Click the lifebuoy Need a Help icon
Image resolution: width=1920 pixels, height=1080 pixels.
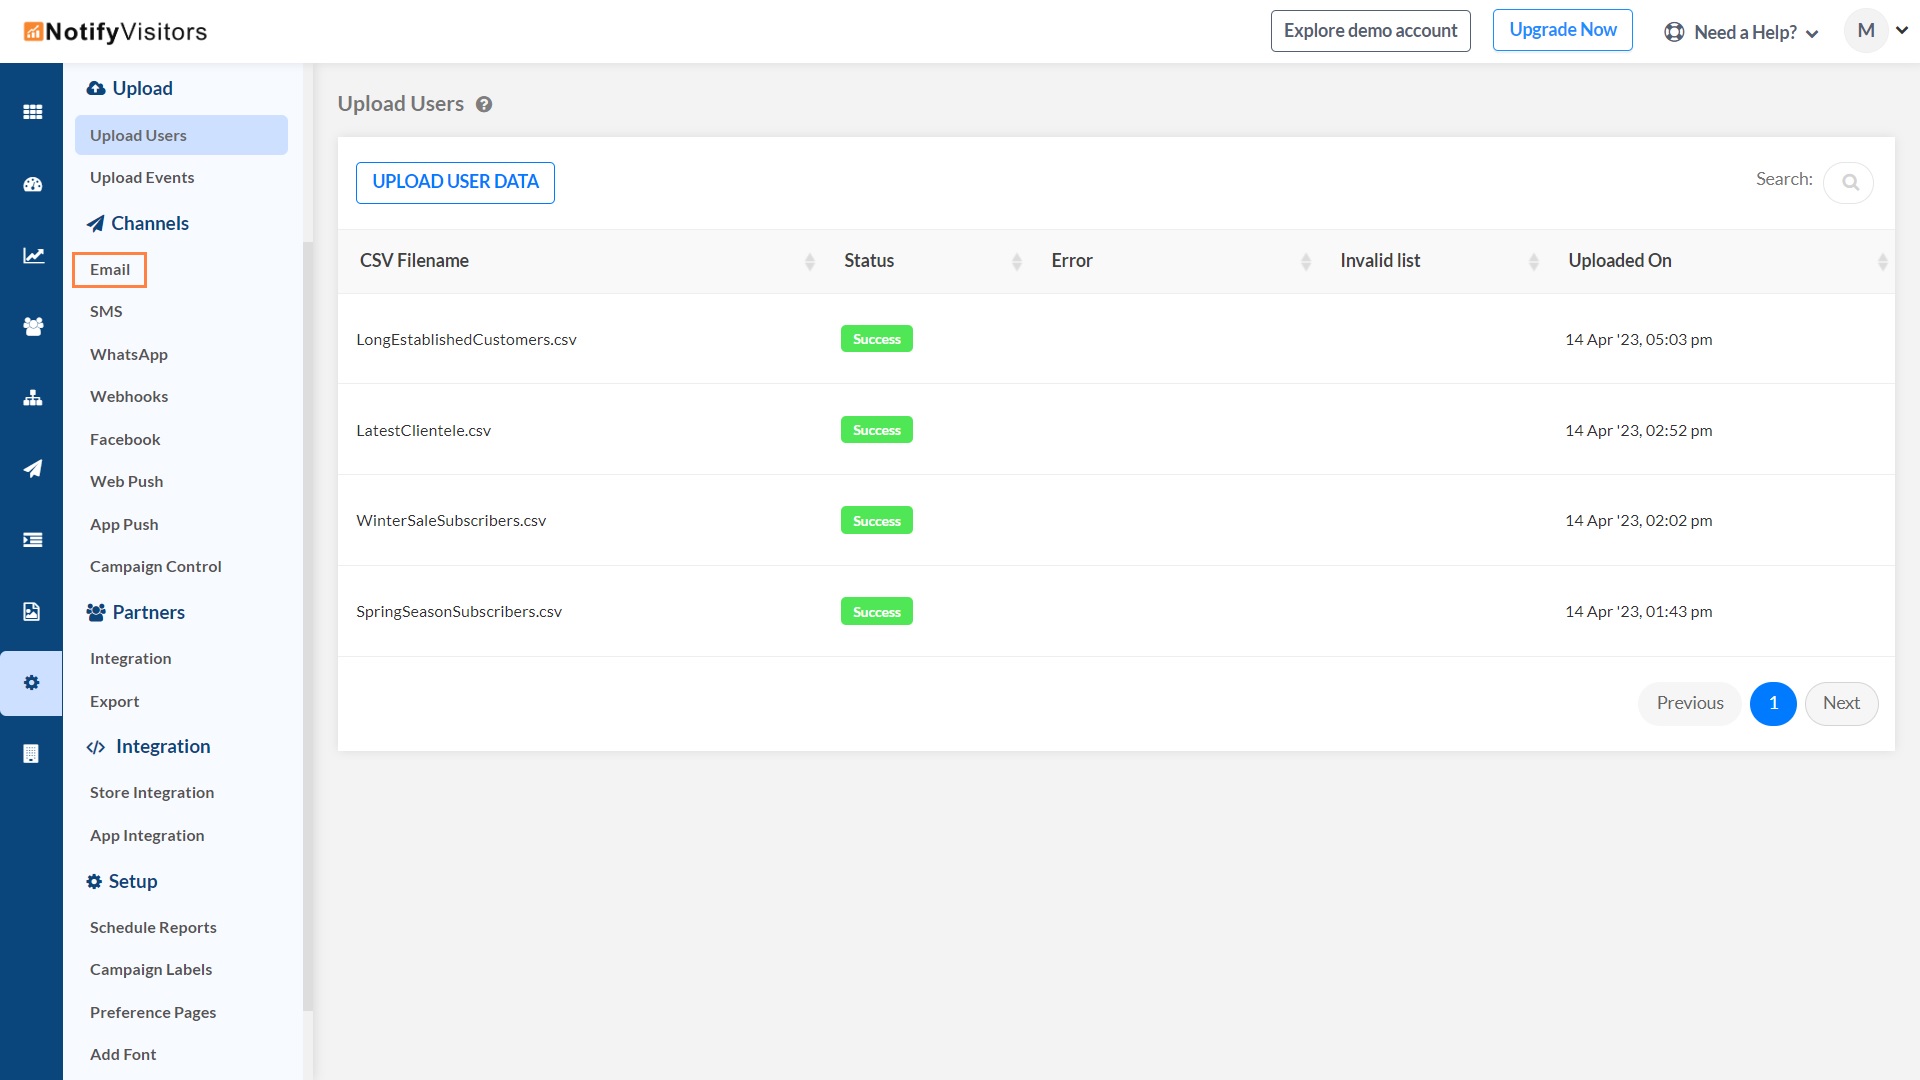coord(1674,32)
